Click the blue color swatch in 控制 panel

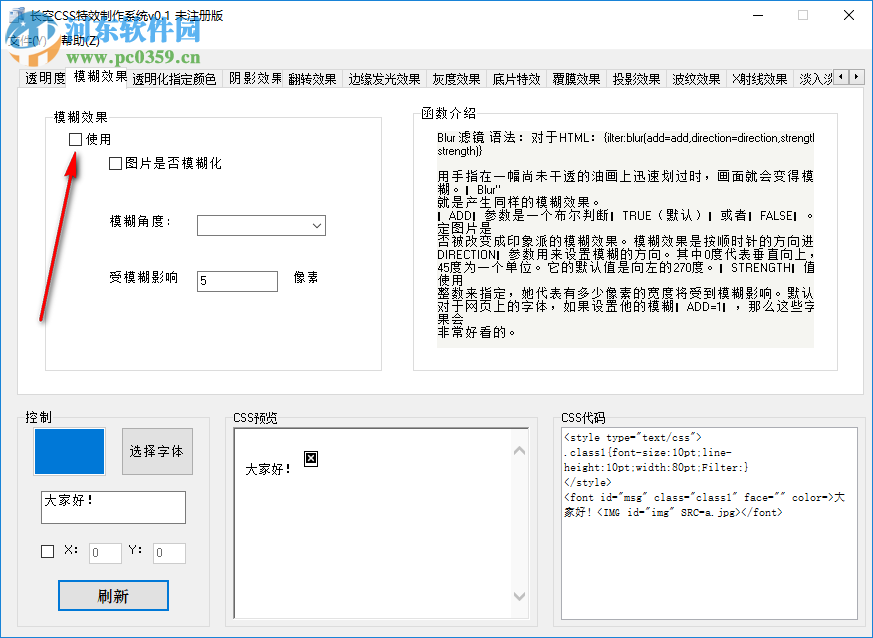[69, 451]
